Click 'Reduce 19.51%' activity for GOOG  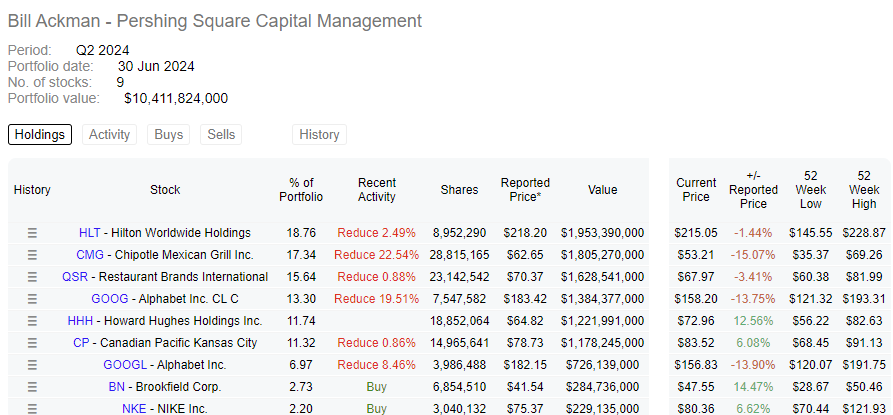coord(376,299)
